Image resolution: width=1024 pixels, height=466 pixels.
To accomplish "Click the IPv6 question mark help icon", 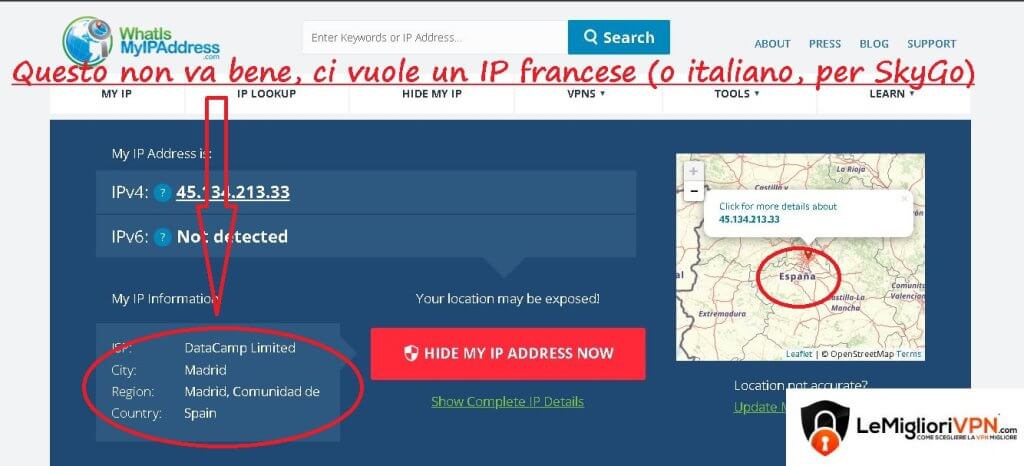I will pyautogui.click(x=163, y=237).
